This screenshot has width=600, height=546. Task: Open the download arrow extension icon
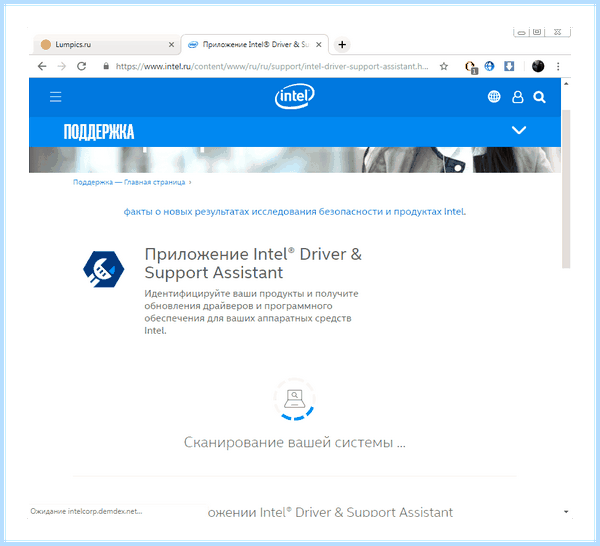[x=509, y=66]
